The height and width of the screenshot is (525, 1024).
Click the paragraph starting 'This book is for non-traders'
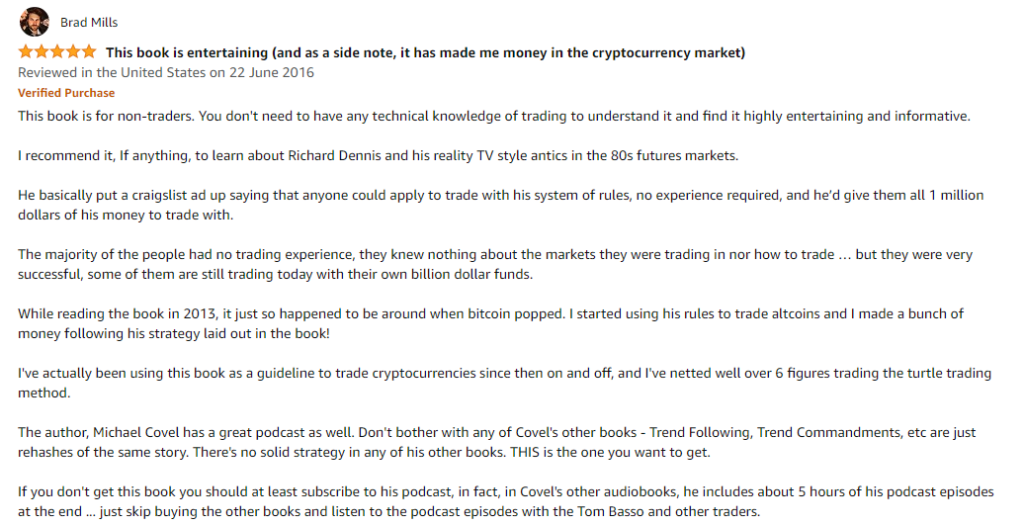(x=494, y=116)
